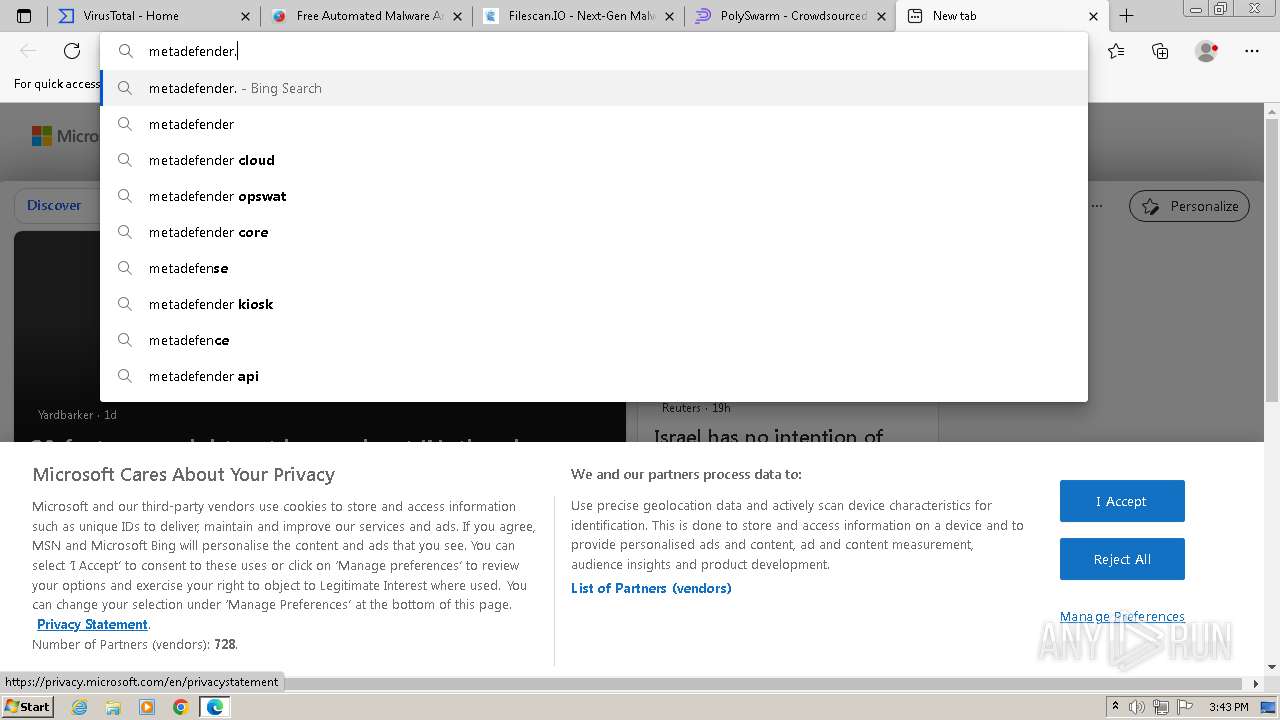Select the 'metadefender api' suggestion
Screen dimensions: 1280x720
point(594,376)
